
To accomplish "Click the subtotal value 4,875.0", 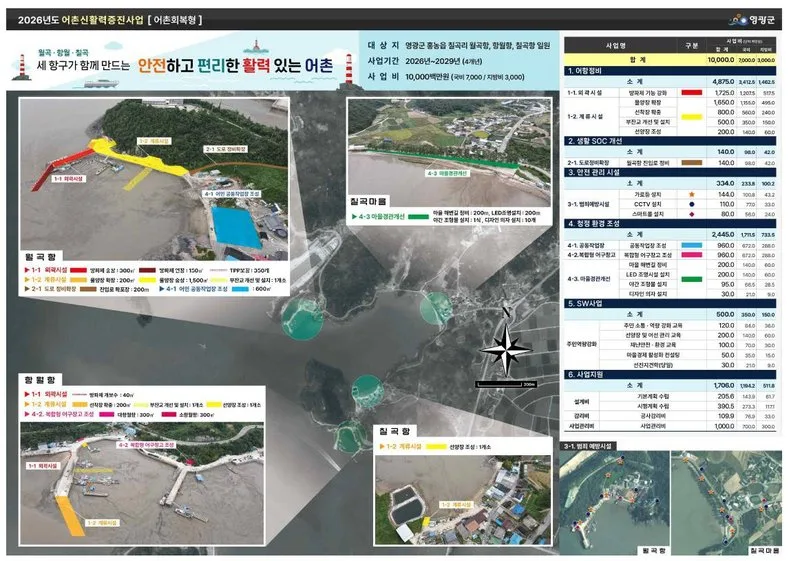I will [723, 82].
